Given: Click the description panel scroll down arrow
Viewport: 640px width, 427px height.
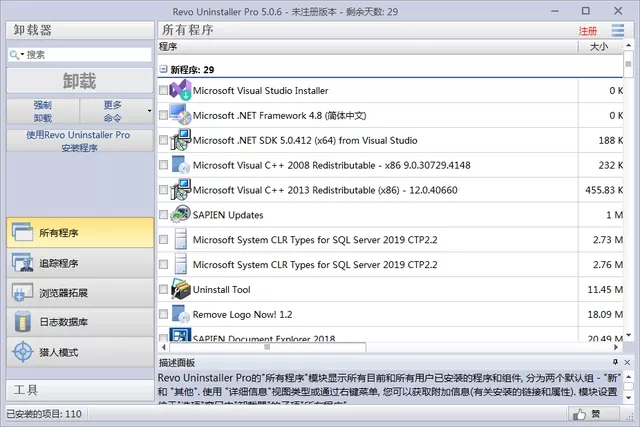Looking at the screenshot, I should tap(629, 398).
